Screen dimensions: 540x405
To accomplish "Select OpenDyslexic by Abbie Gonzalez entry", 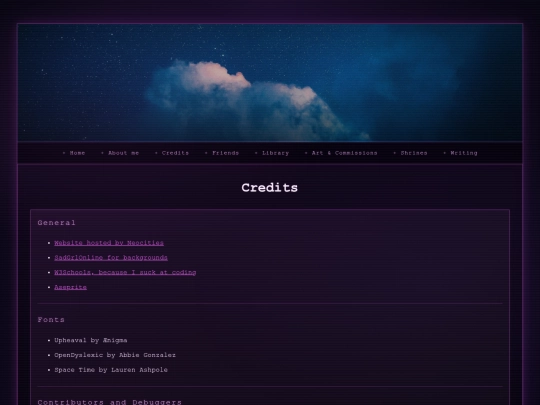I will coord(115,355).
